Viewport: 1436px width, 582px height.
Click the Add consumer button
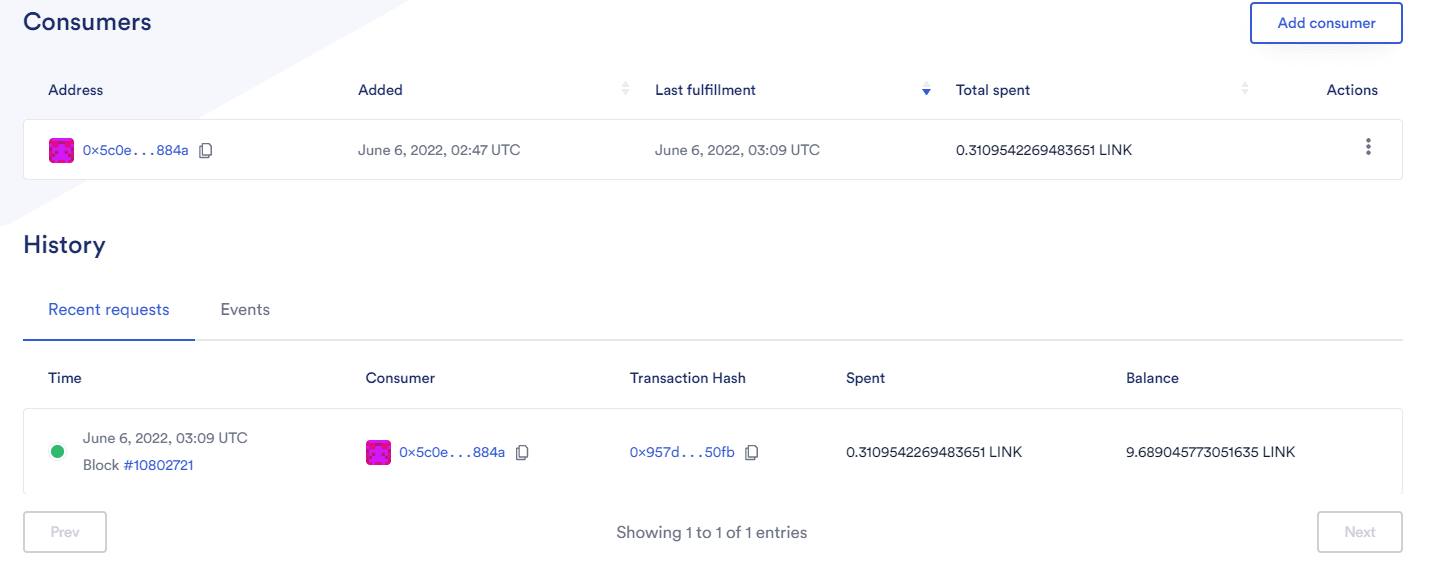click(x=1326, y=23)
